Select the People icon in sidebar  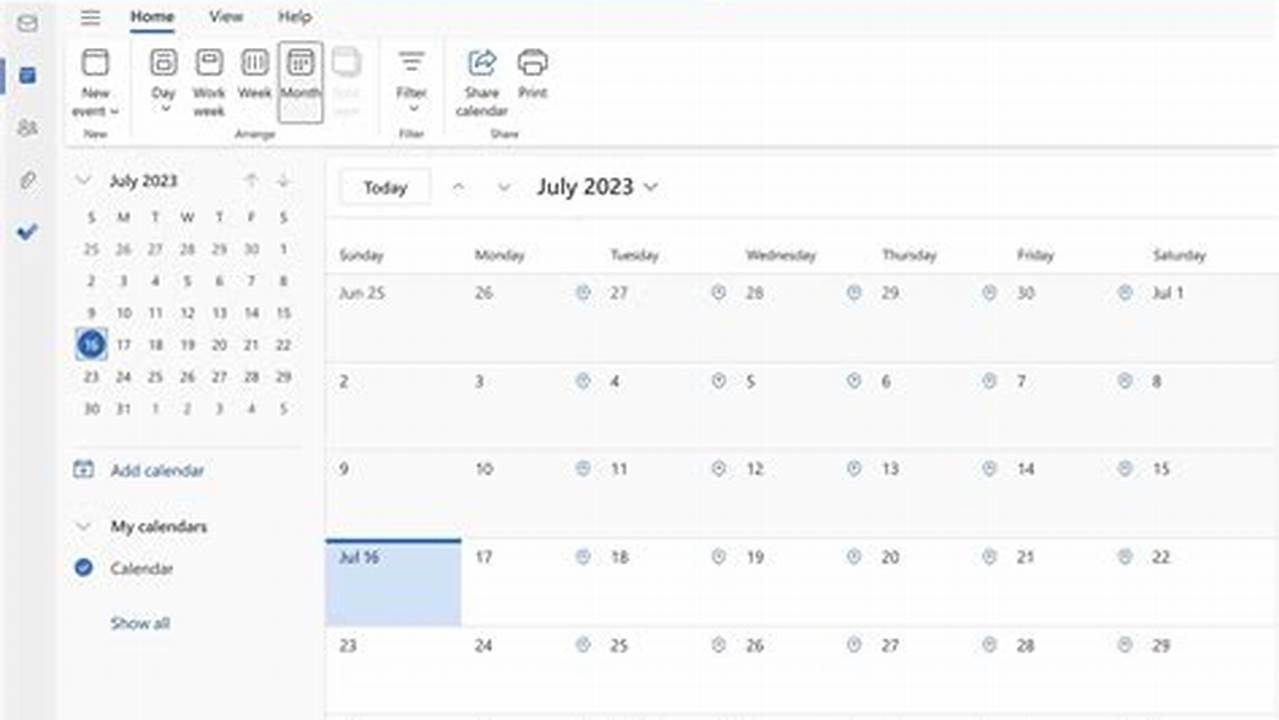tap(26, 128)
